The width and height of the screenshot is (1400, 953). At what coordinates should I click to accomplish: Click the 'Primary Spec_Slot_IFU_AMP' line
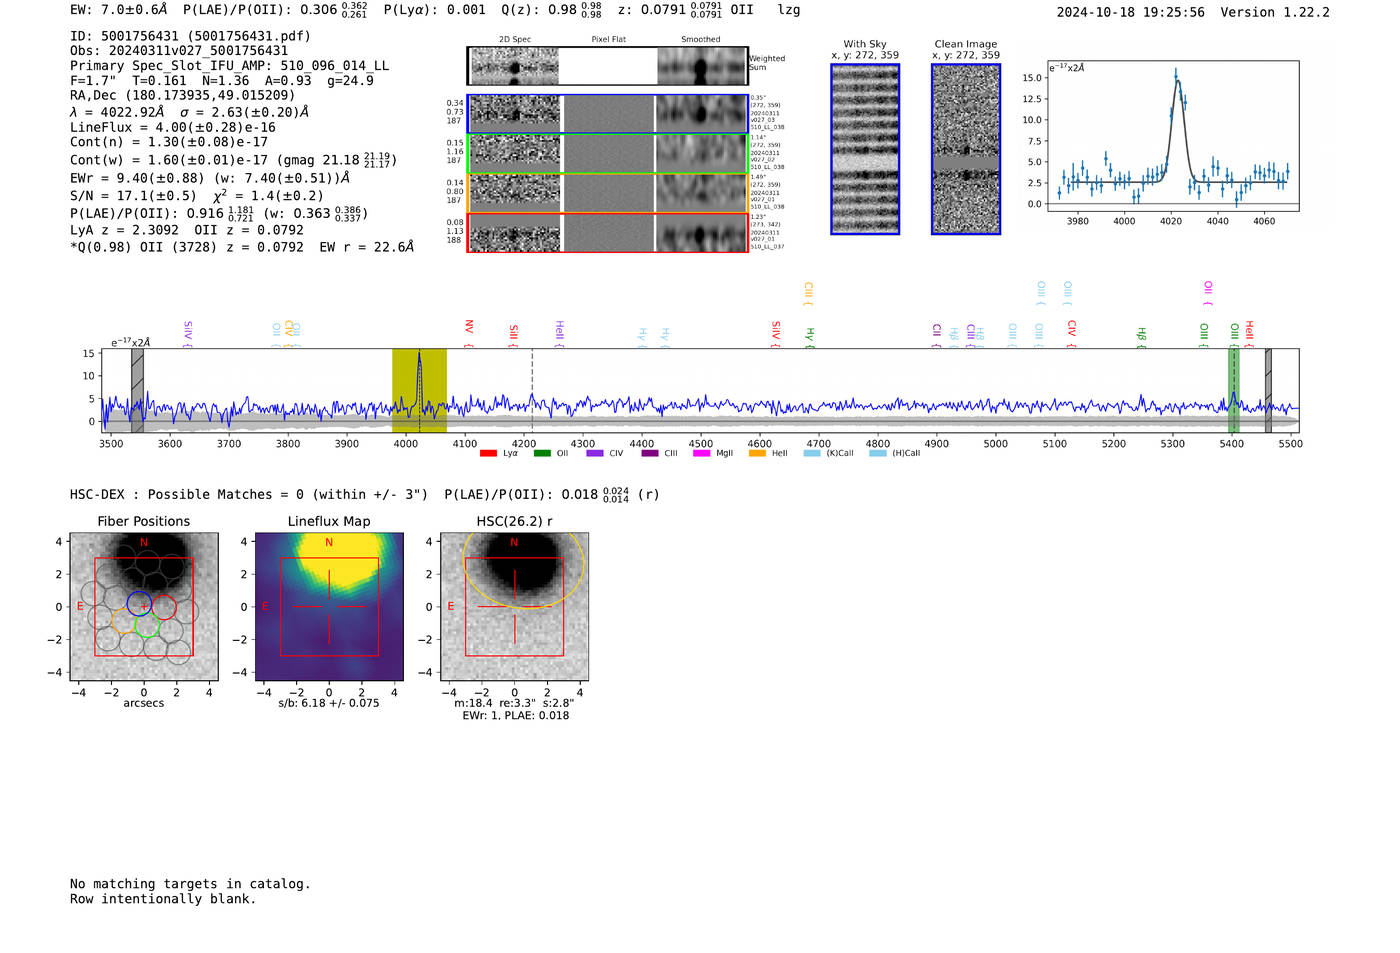[230, 66]
